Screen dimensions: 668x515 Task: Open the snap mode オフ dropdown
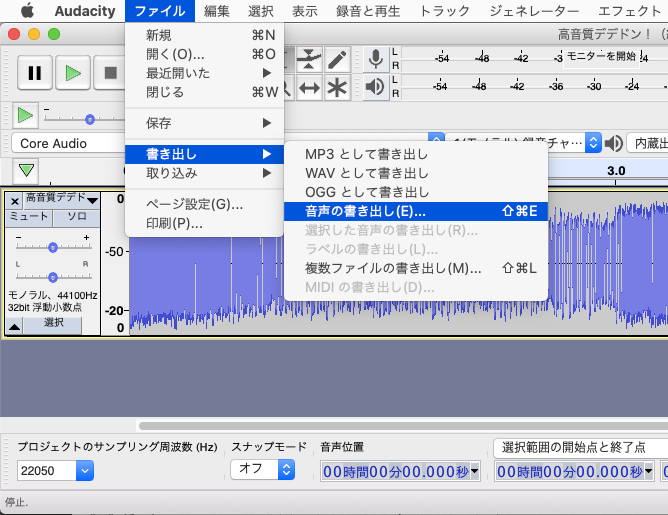(x=263, y=469)
